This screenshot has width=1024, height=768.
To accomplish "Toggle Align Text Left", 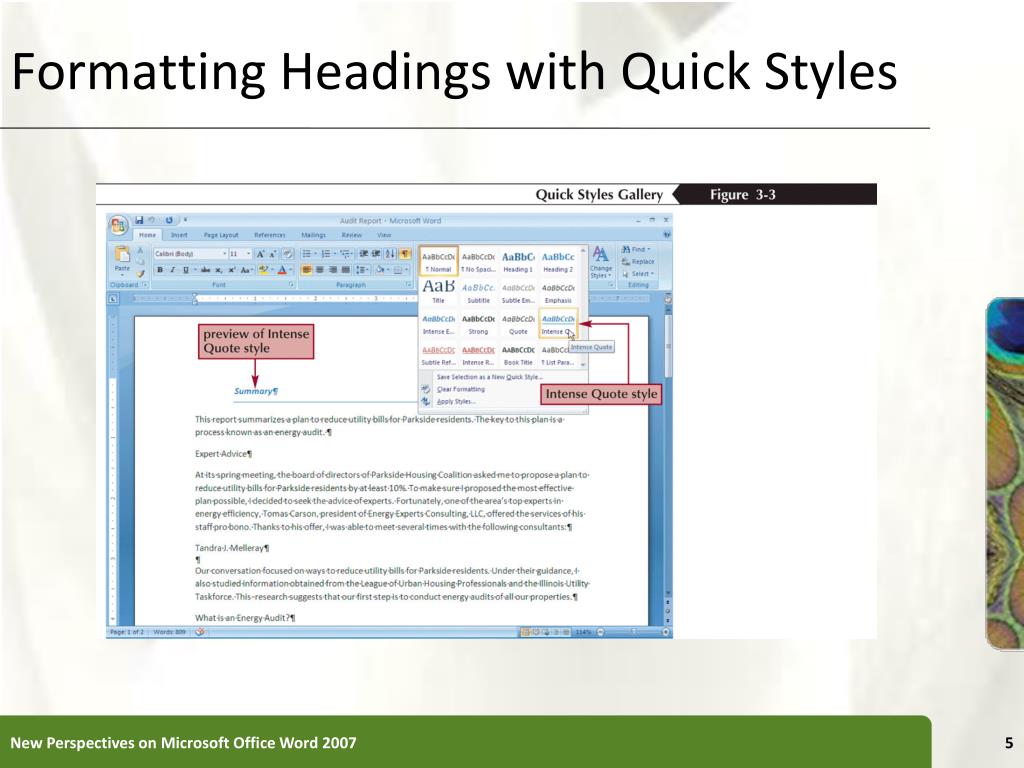I will pyautogui.click(x=306, y=270).
